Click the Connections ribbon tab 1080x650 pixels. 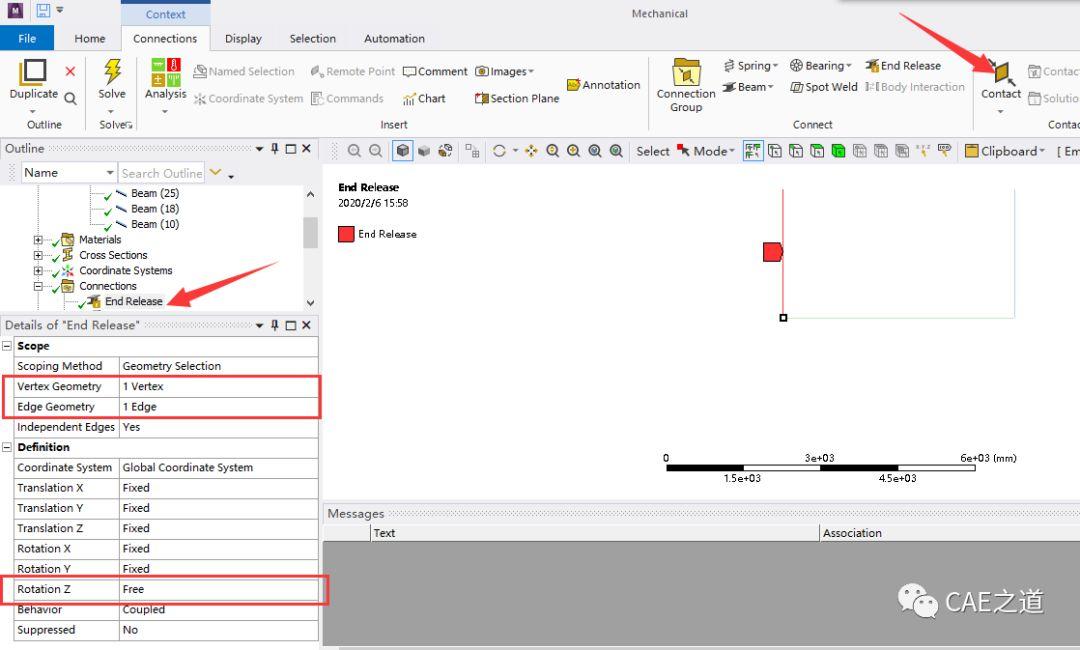pos(165,39)
